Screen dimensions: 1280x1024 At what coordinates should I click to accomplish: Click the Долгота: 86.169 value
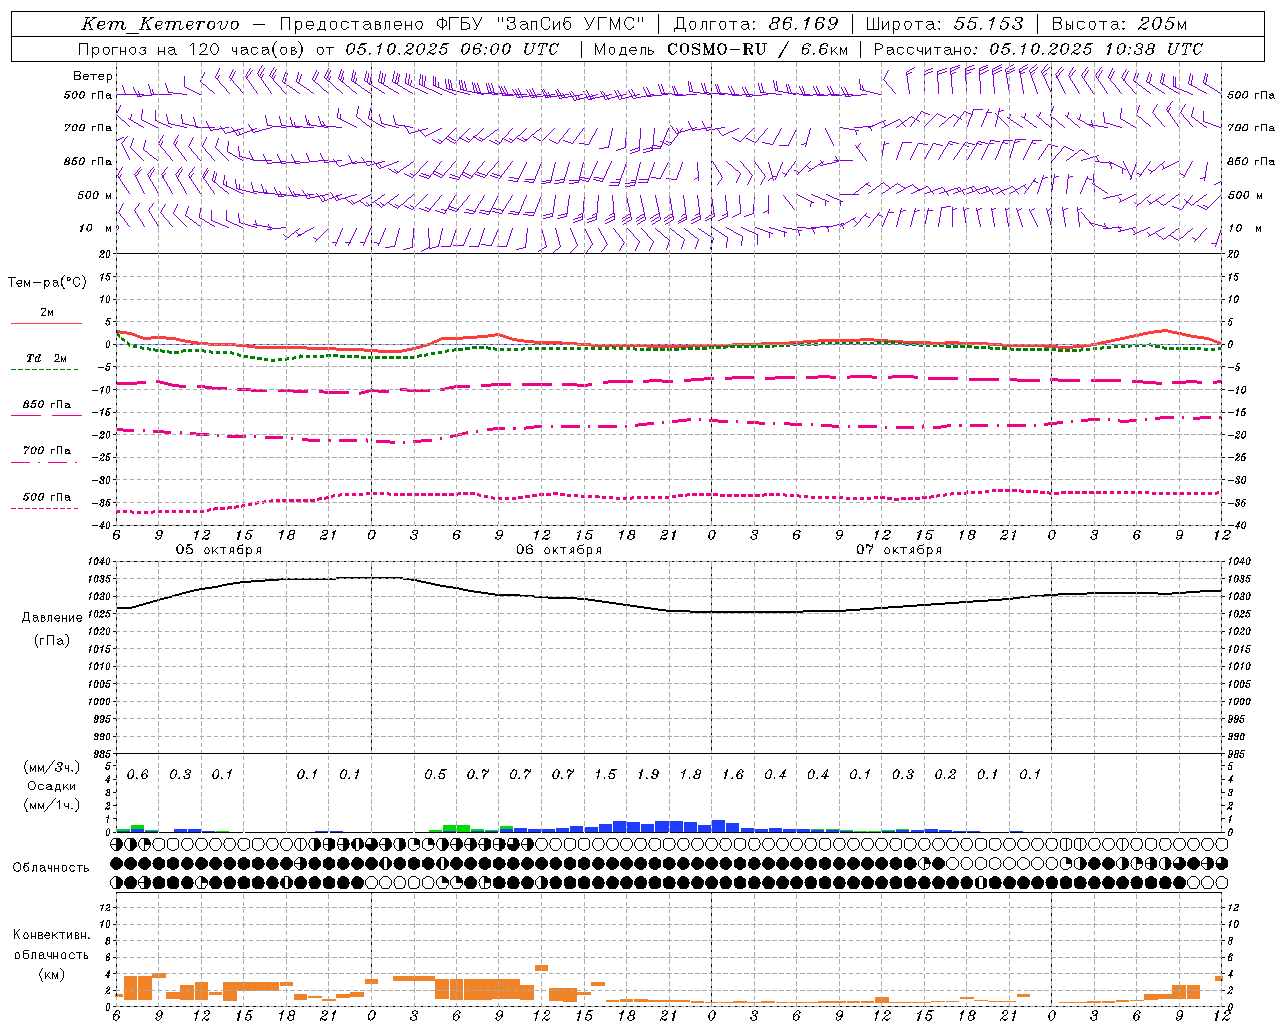point(756,24)
